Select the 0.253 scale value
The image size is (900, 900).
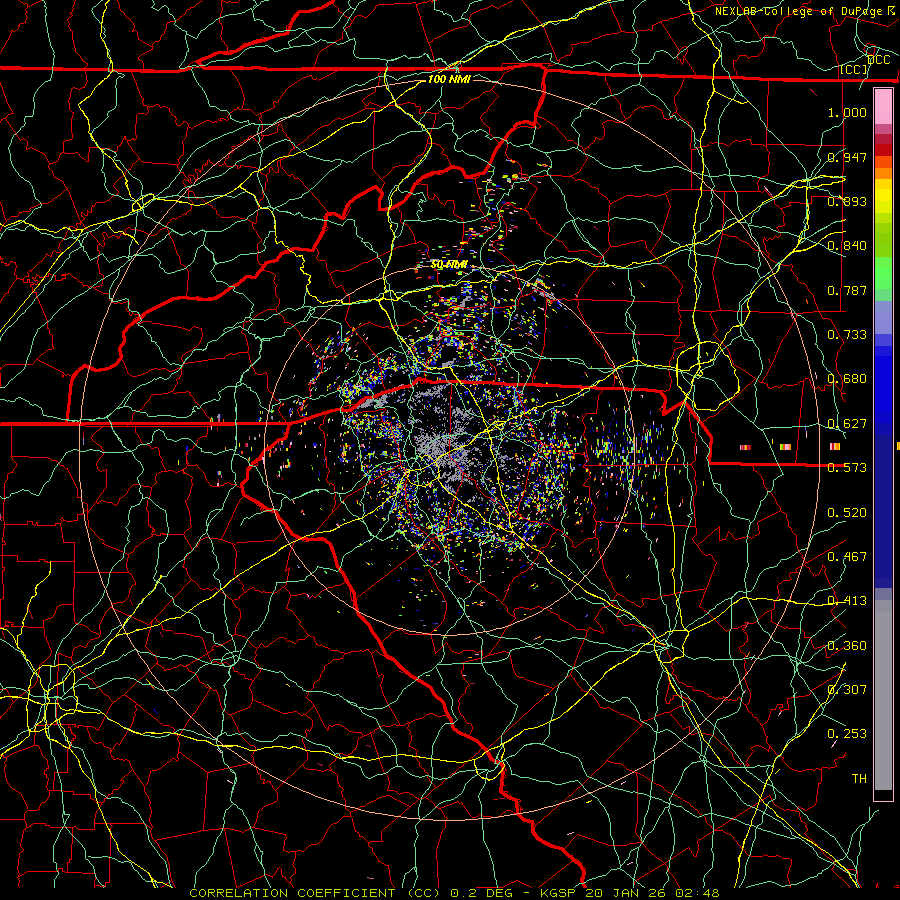847,734
